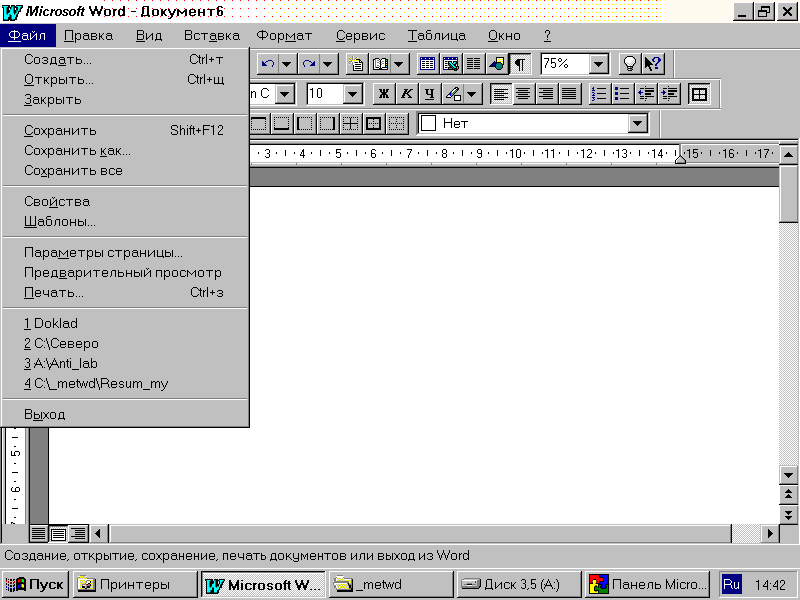
Task: Select 'Сохранить как...' from the File menu
Action: tap(77, 151)
